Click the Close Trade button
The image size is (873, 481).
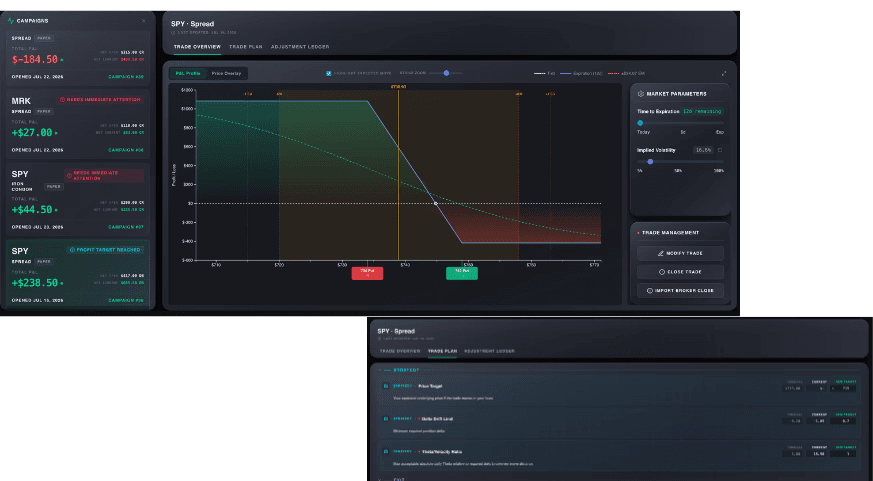pos(680,272)
